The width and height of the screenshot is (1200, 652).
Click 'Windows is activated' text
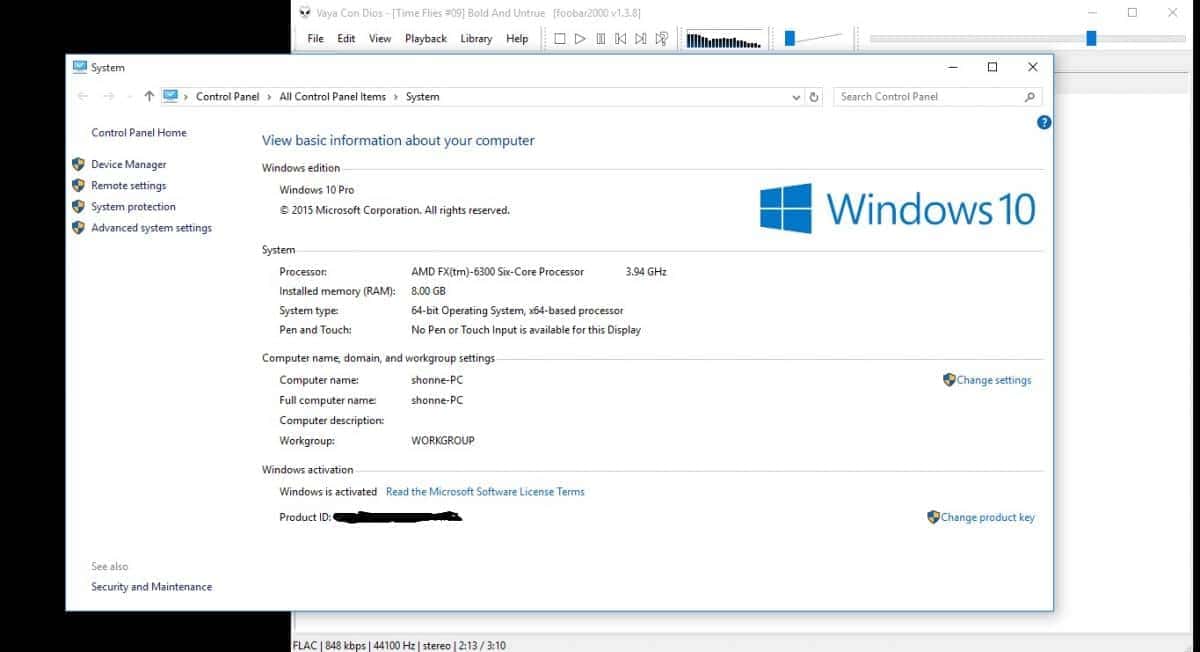(x=328, y=492)
